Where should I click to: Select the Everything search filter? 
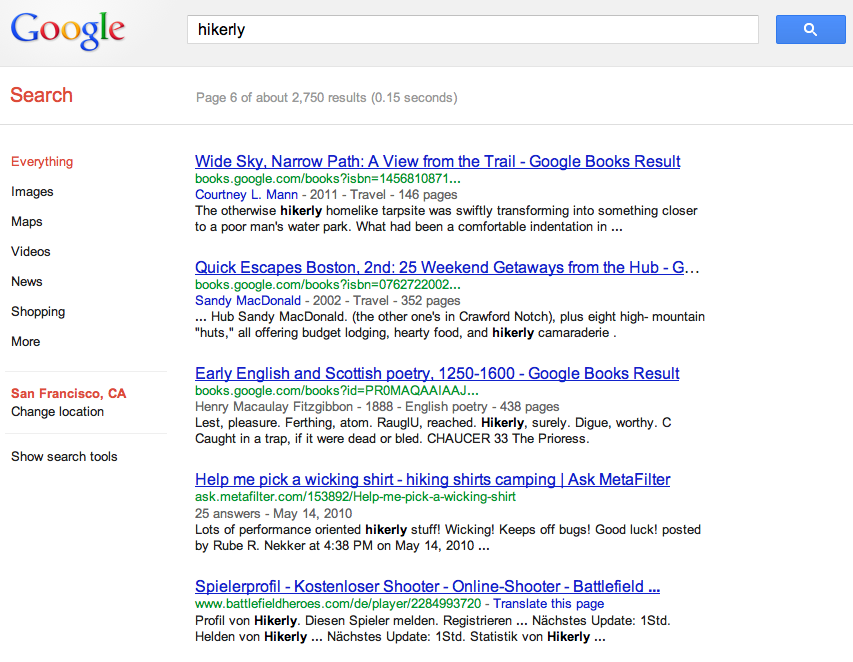(42, 162)
